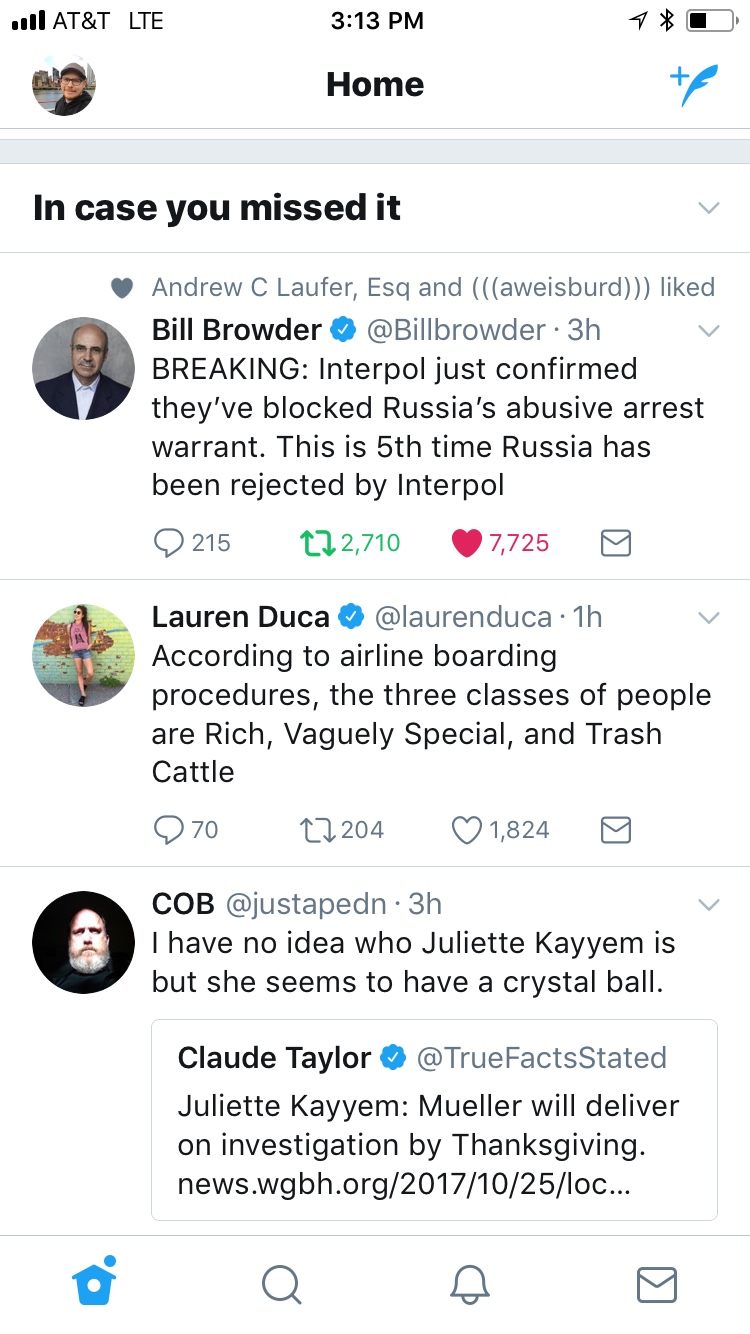750x1334 pixels.
Task: Open the @laurenduca profile handle
Action: click(462, 617)
